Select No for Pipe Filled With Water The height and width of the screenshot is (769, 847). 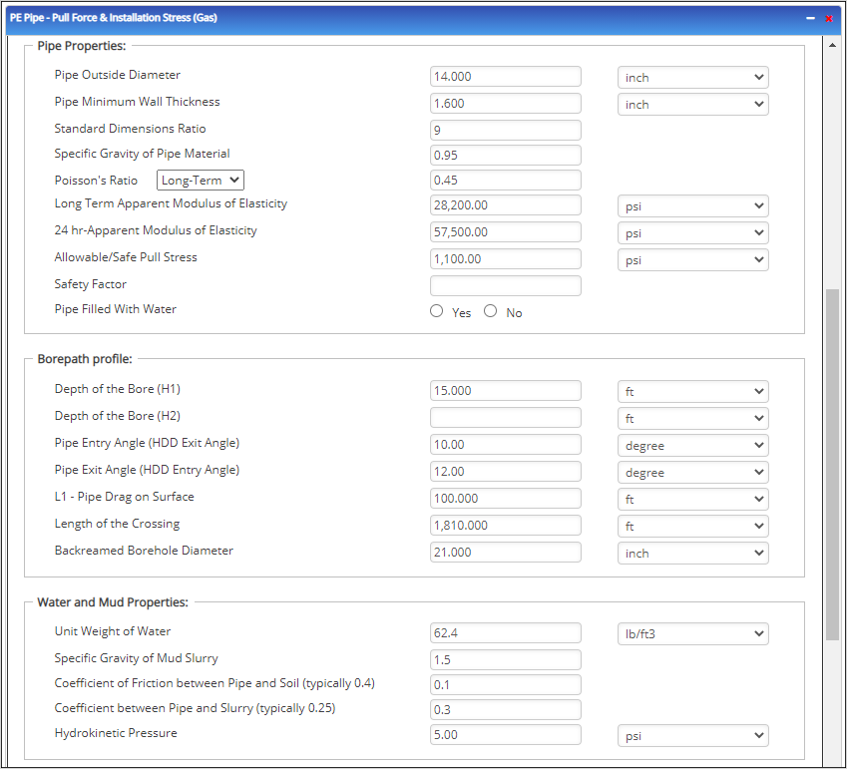pyautogui.click(x=490, y=311)
